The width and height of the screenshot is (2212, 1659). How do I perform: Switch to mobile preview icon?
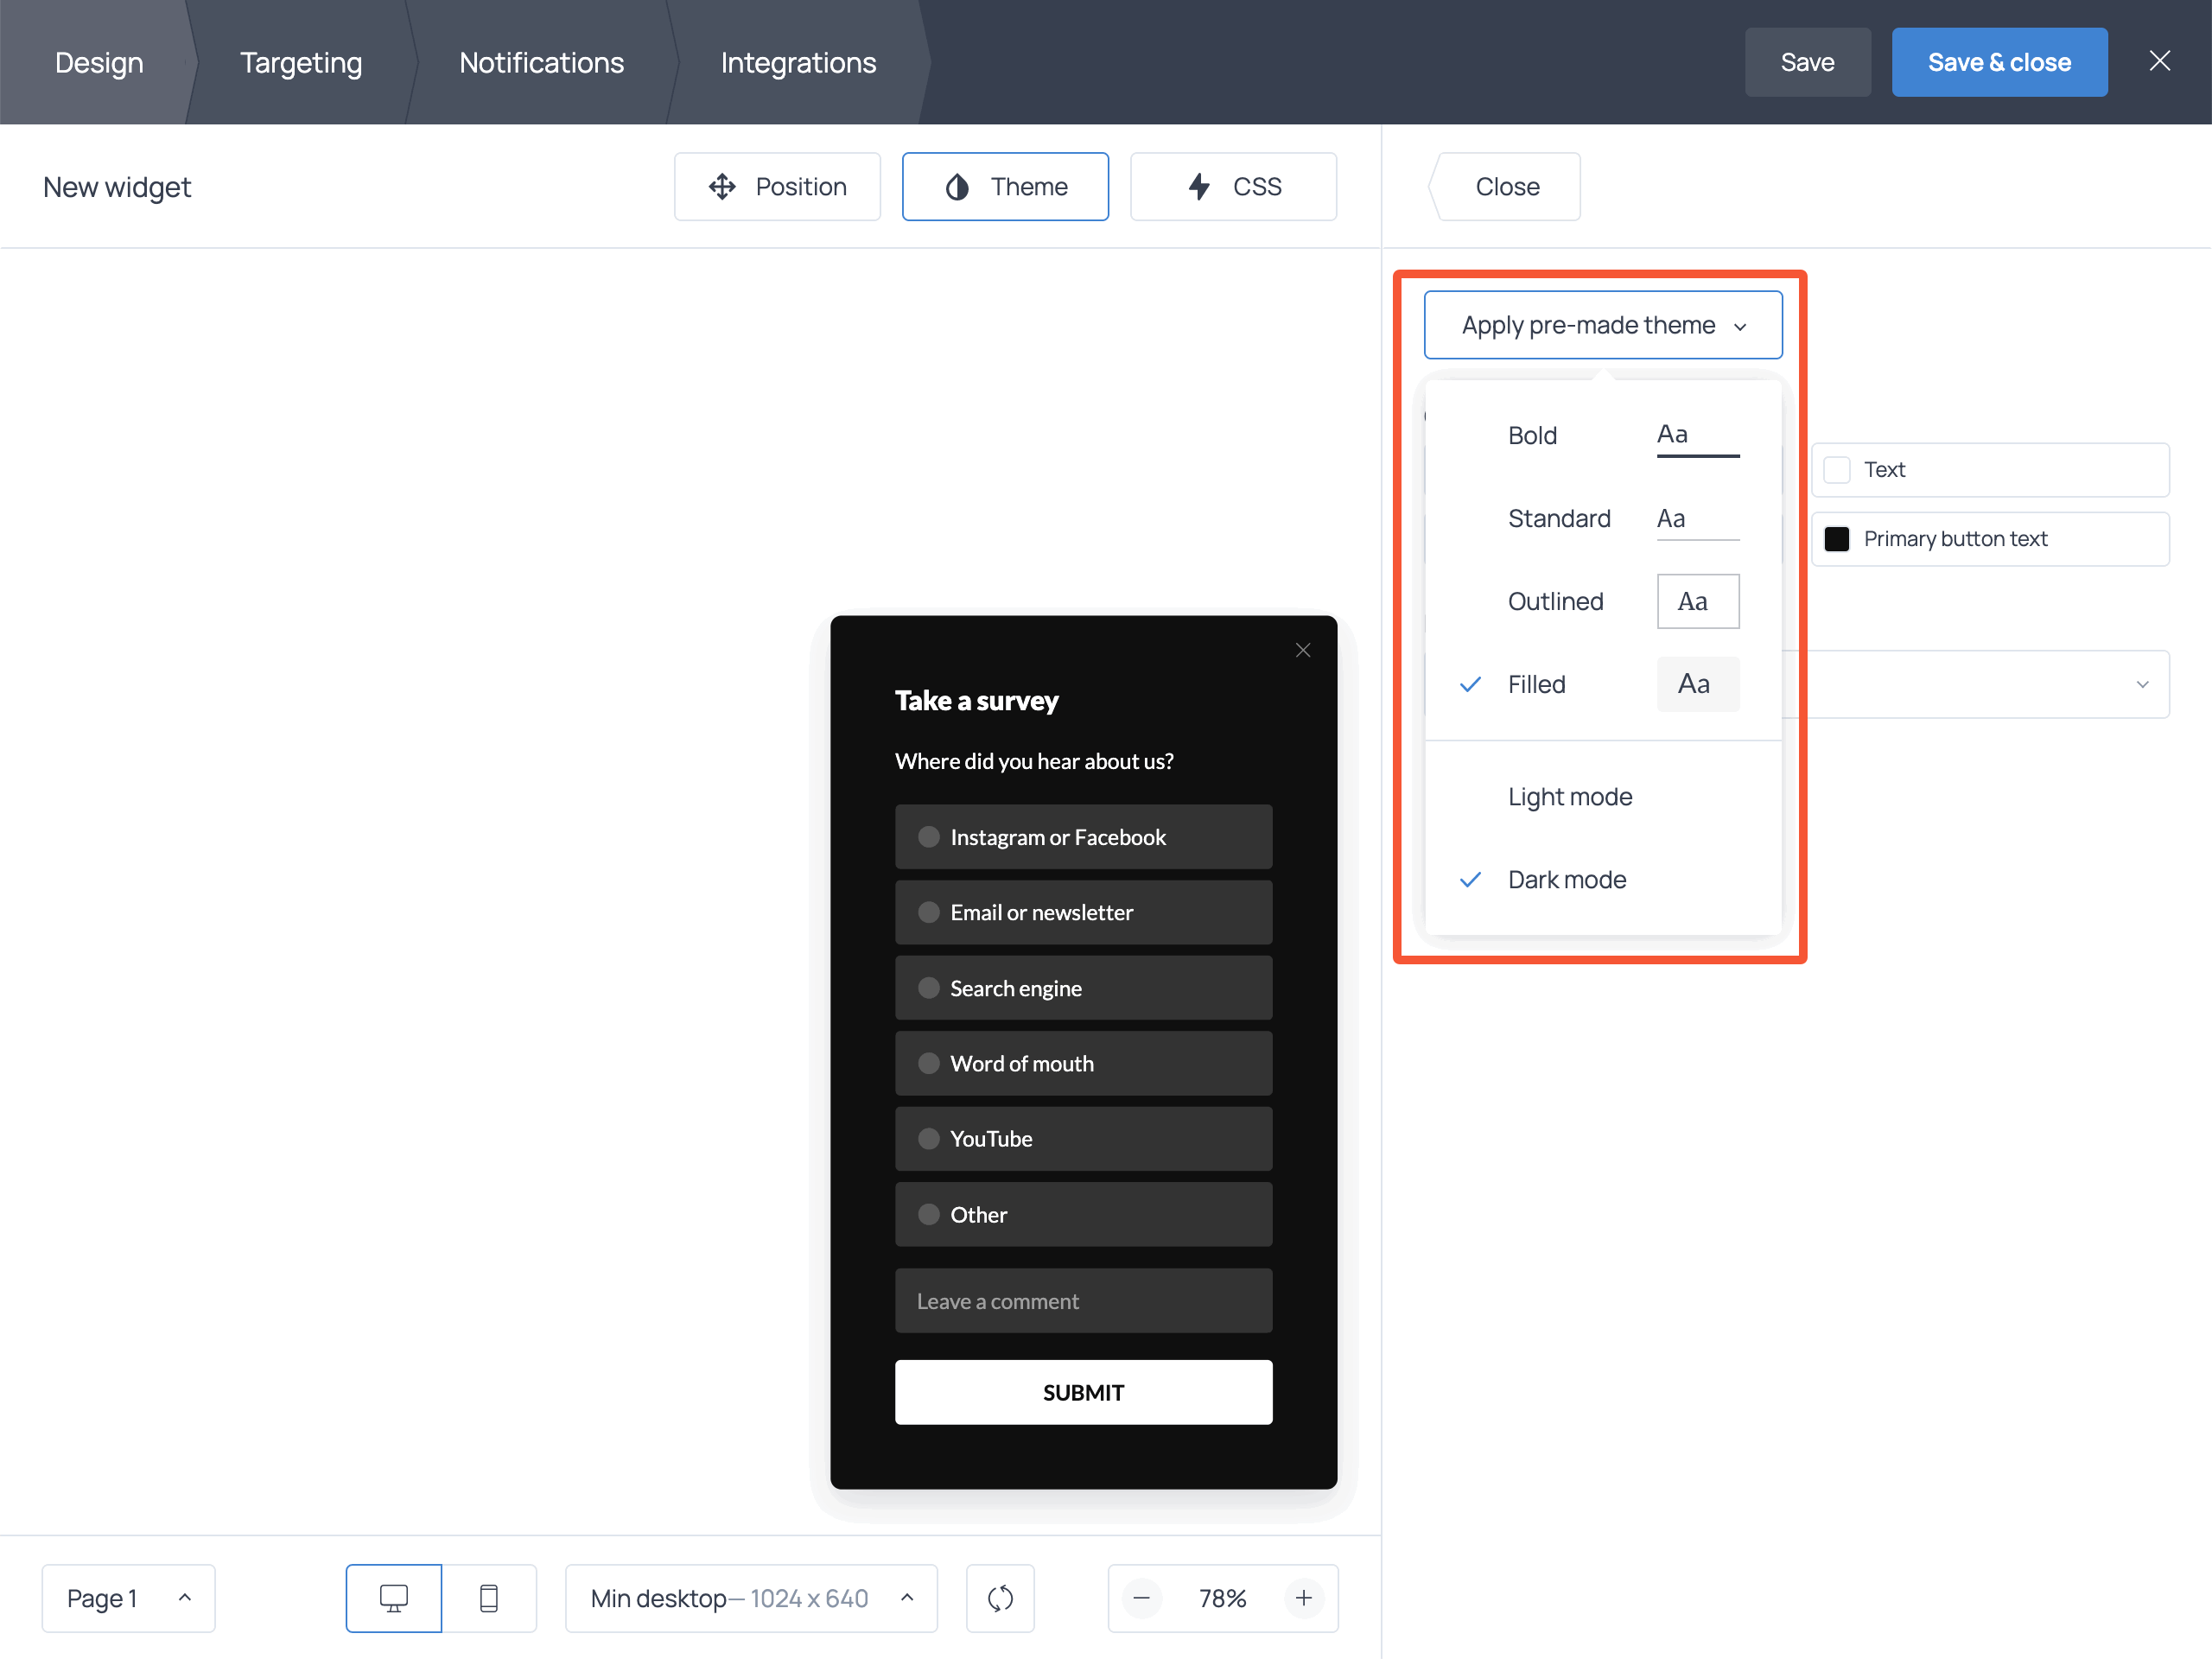click(489, 1597)
